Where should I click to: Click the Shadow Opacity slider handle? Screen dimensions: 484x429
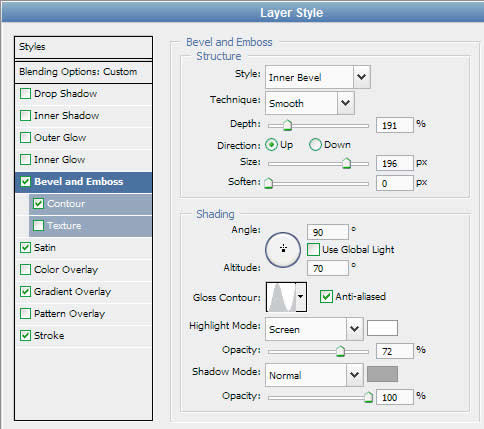click(368, 397)
